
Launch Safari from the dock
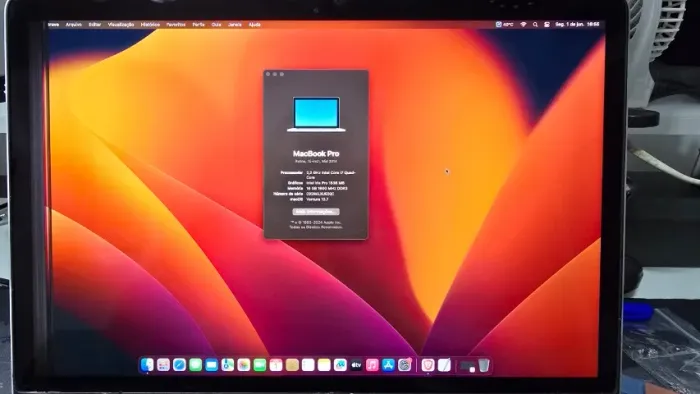[x=179, y=365]
